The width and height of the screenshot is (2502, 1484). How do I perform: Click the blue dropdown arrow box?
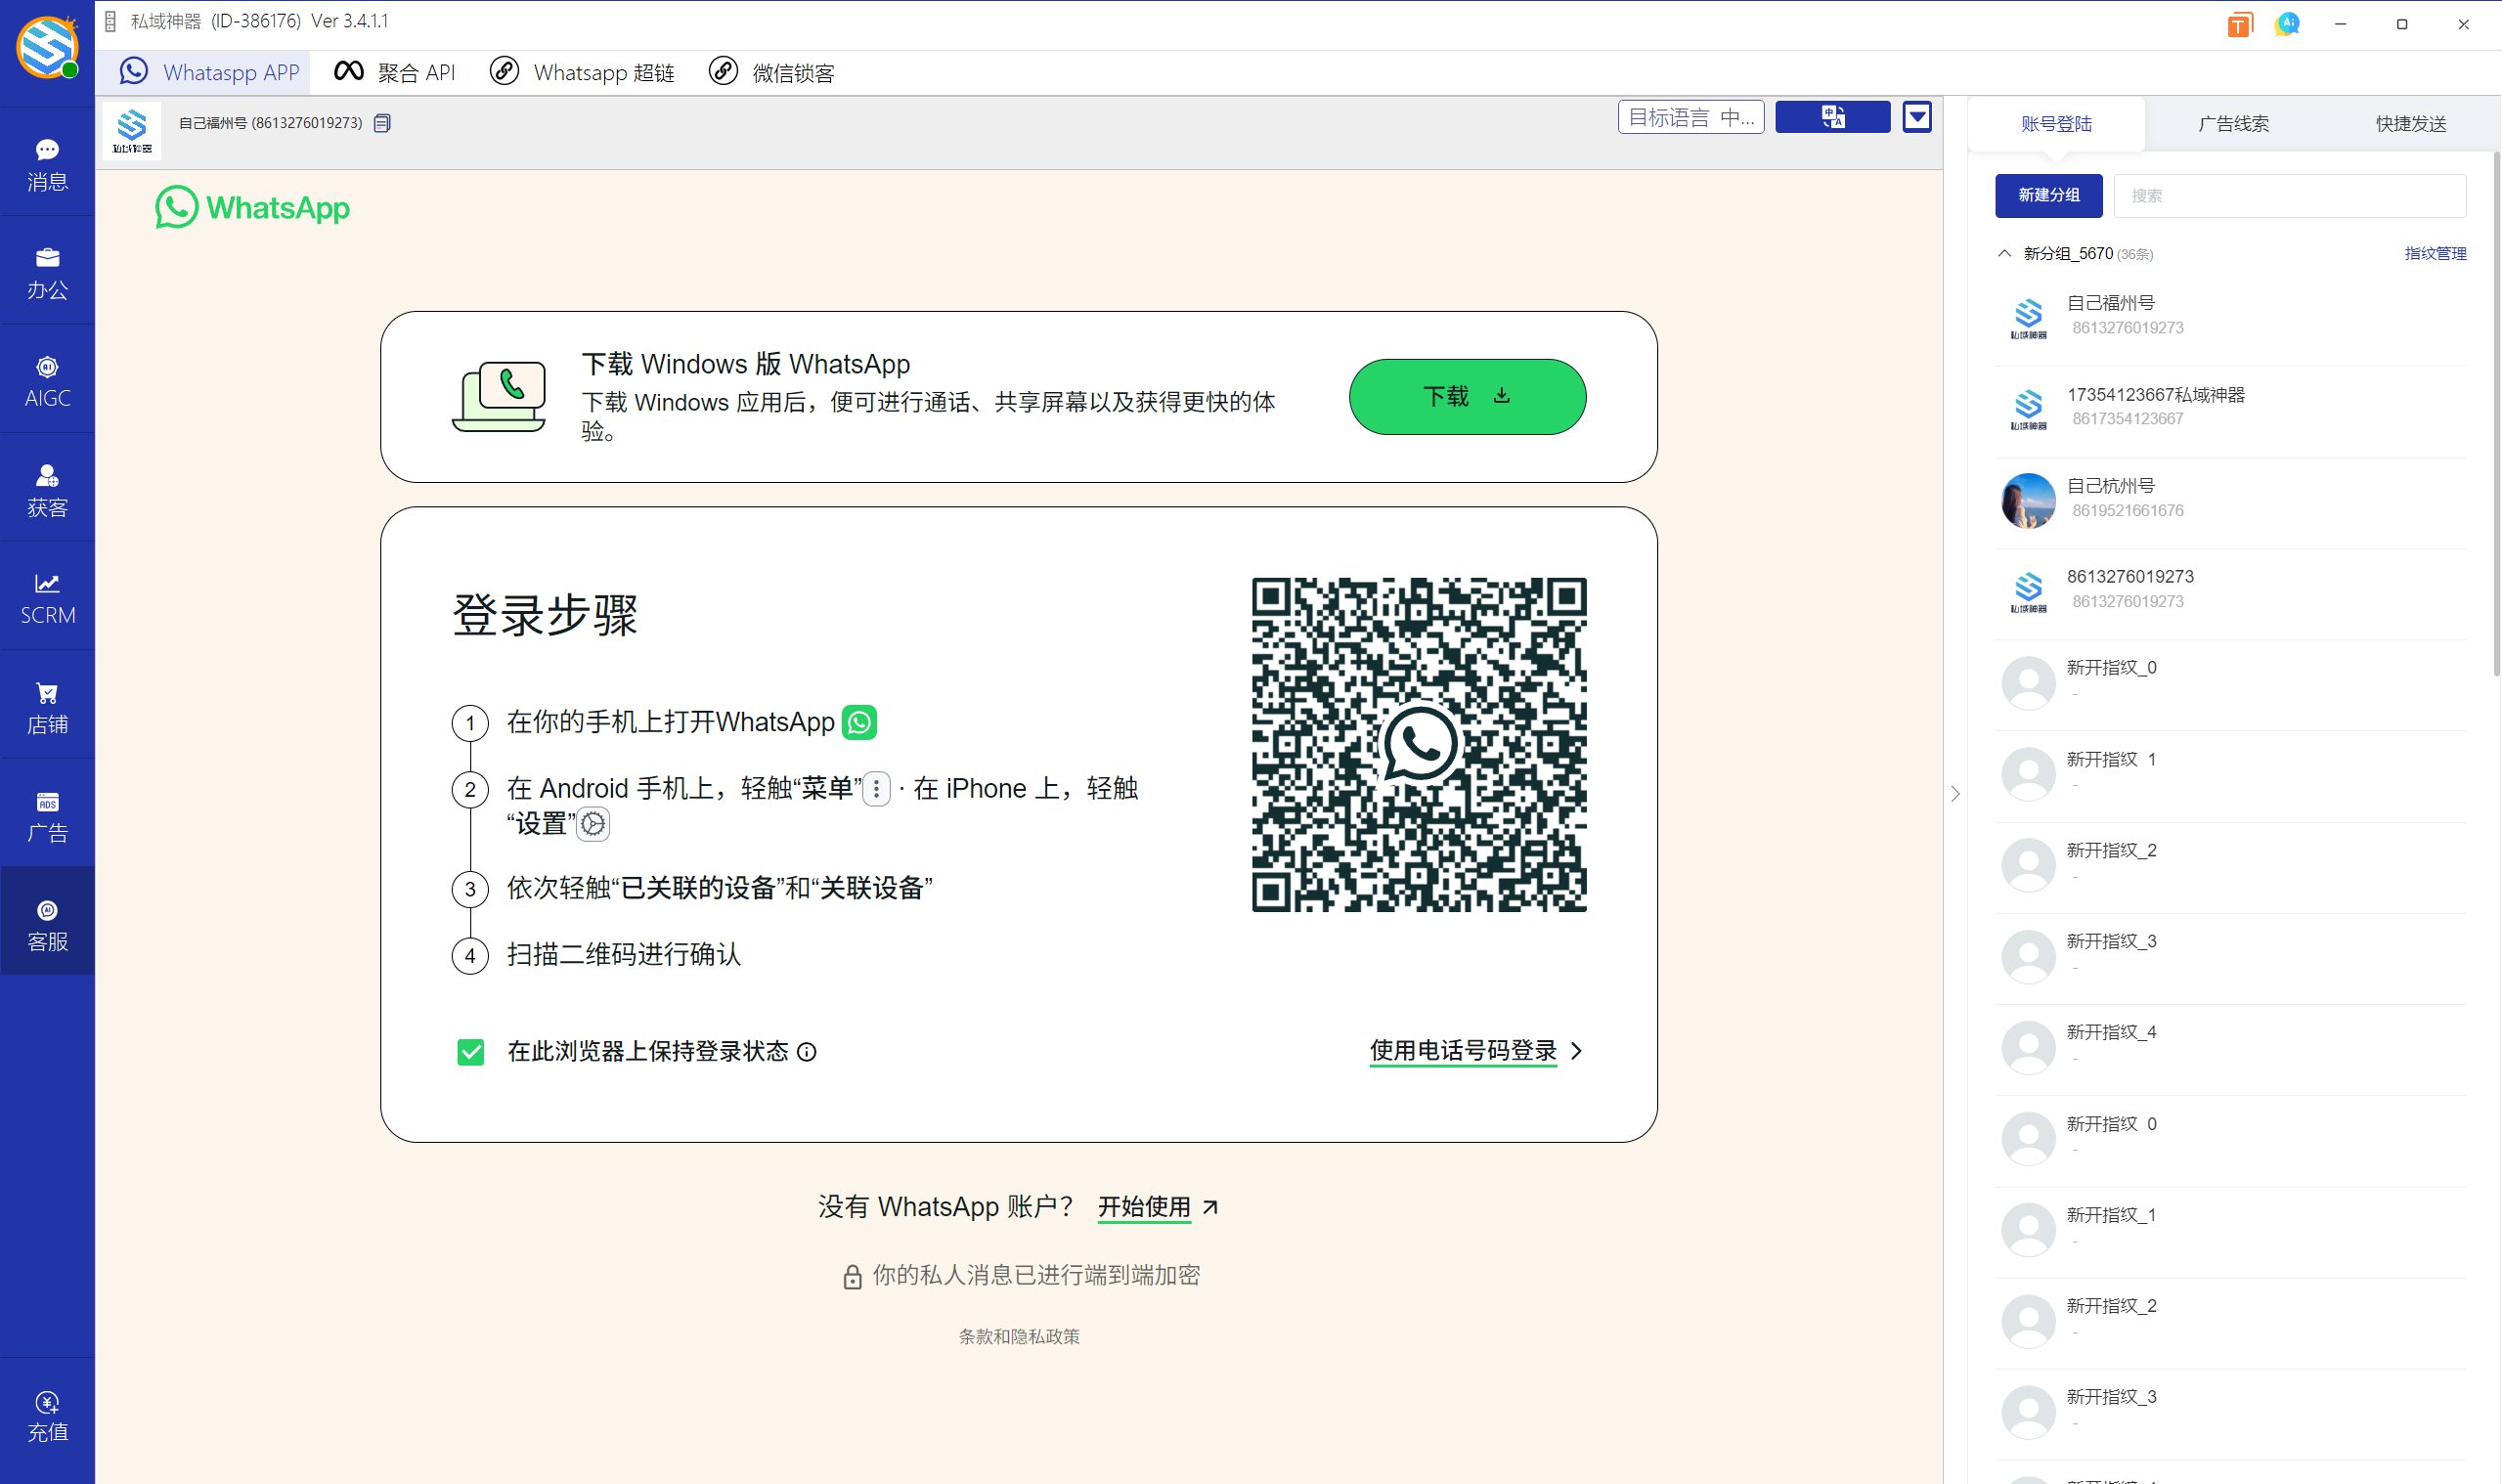(1916, 117)
